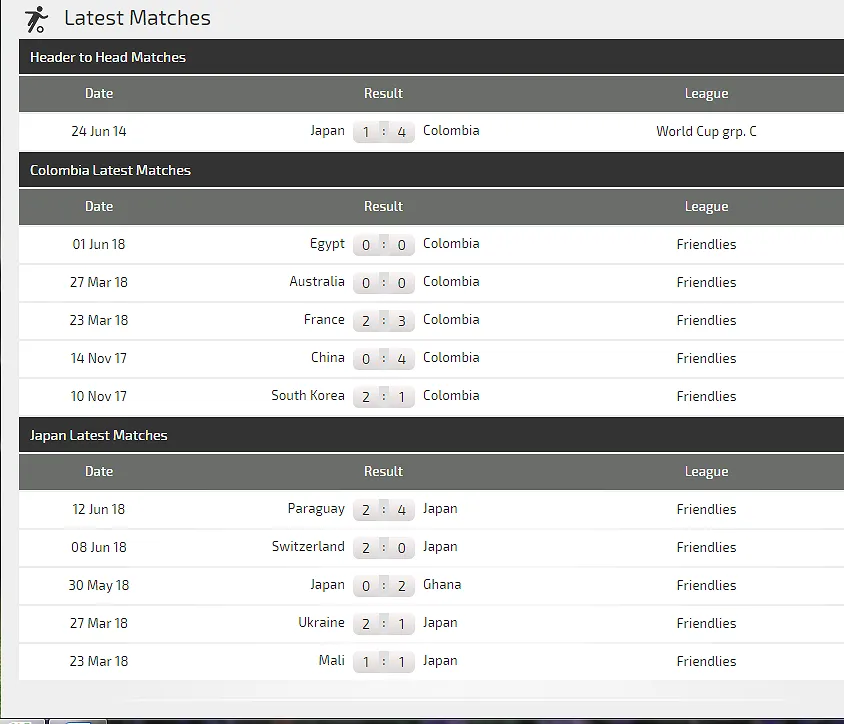Open the Australia team name link

[x=317, y=281]
